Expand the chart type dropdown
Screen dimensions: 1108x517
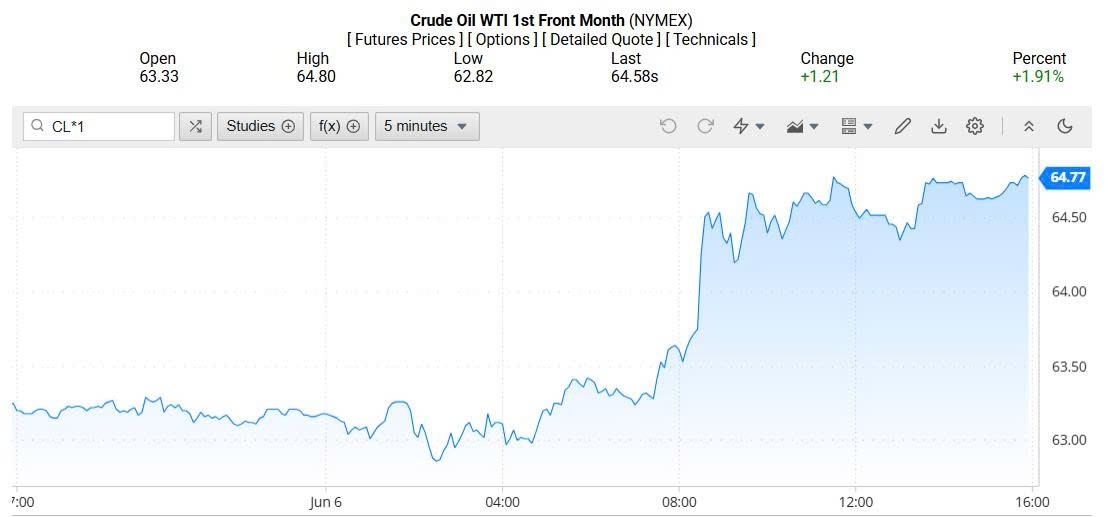coord(802,126)
